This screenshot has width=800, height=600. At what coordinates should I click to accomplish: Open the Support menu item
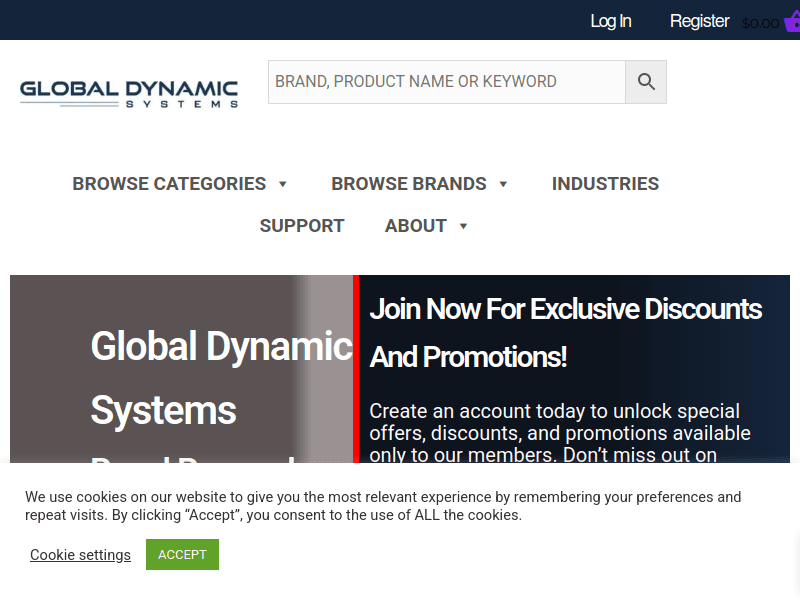[302, 226]
